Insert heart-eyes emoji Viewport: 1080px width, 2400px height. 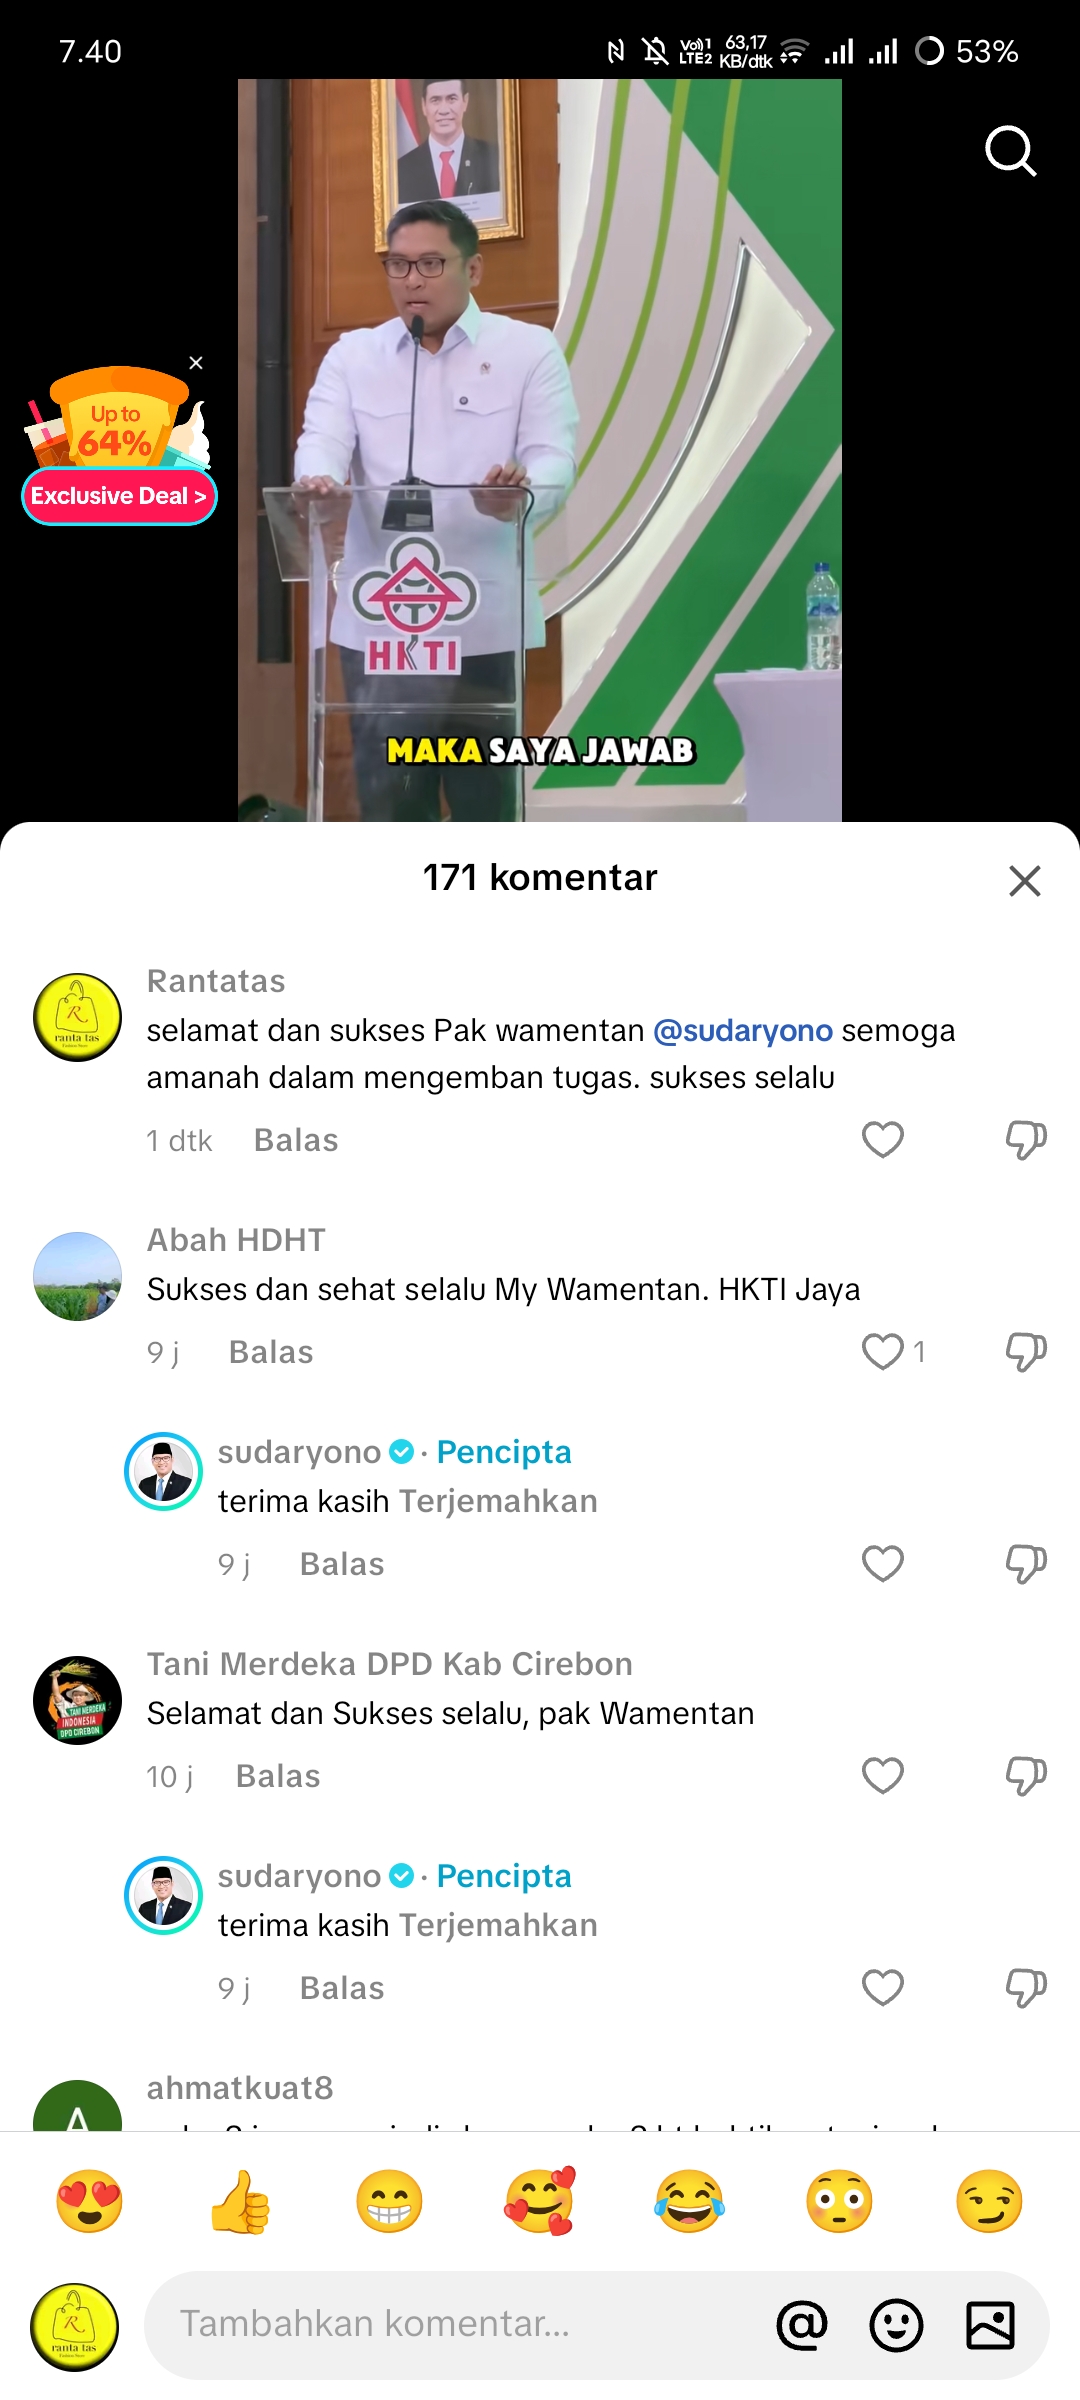89,2201
